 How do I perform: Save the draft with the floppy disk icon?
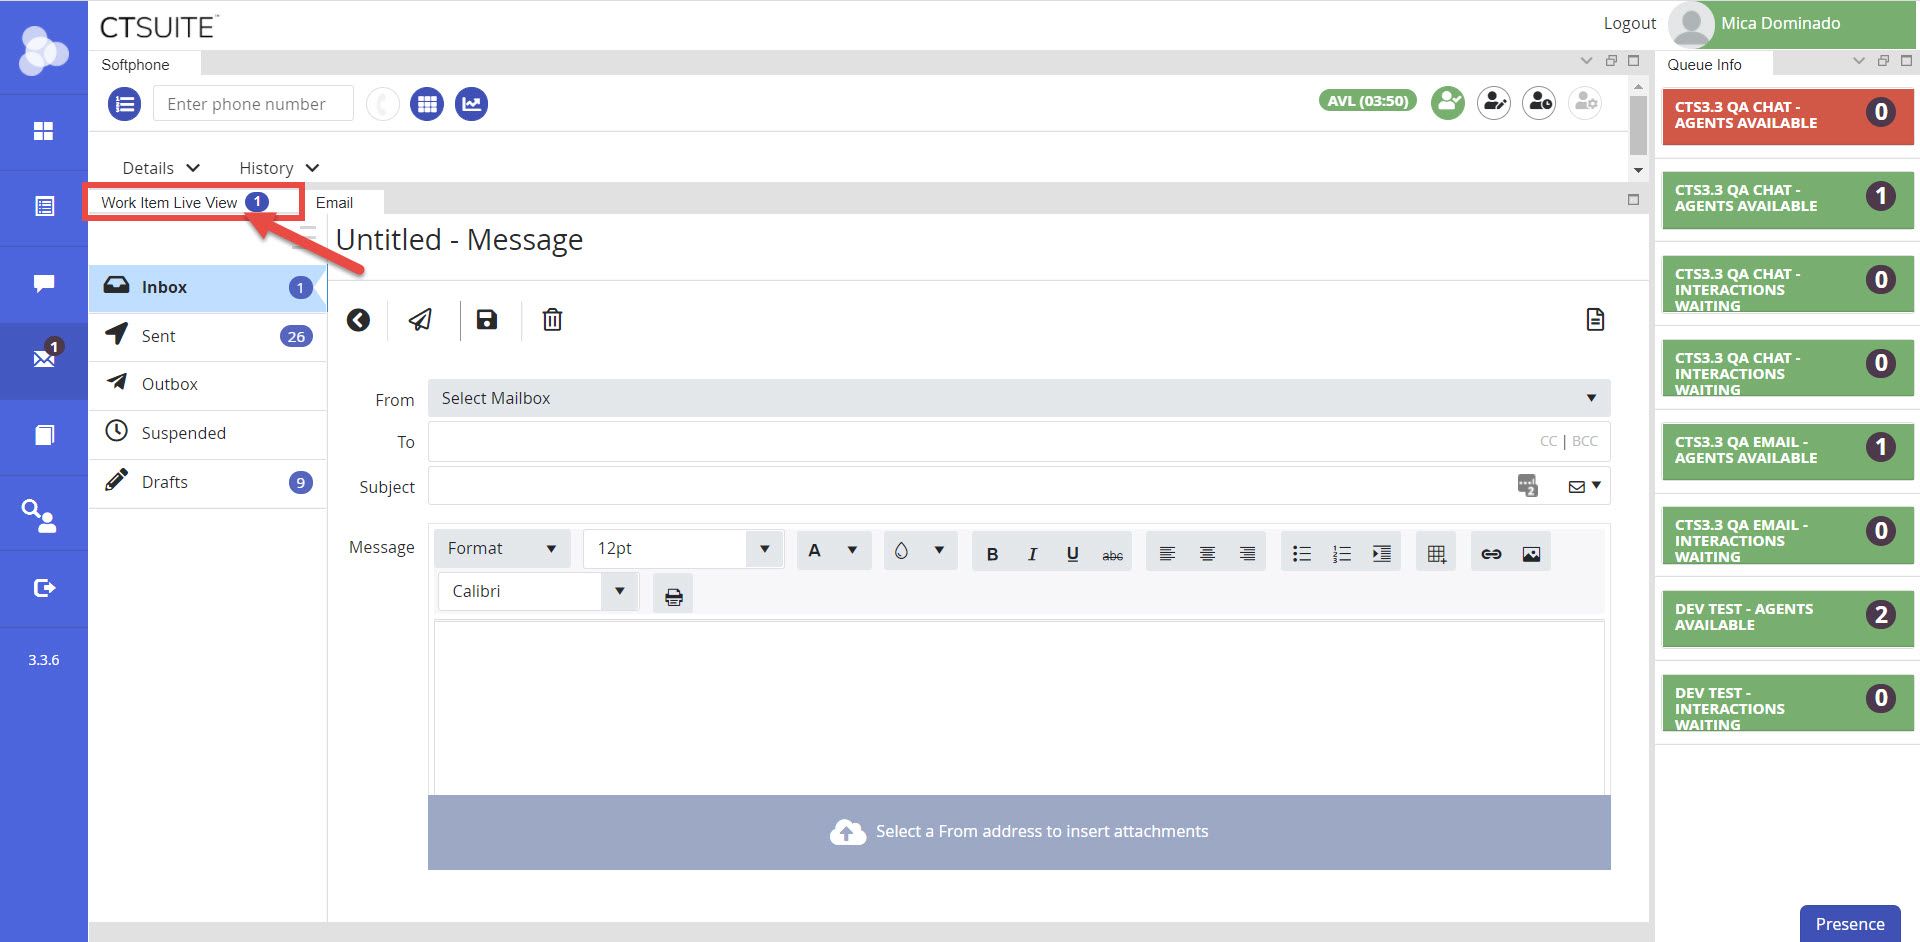pos(487,320)
